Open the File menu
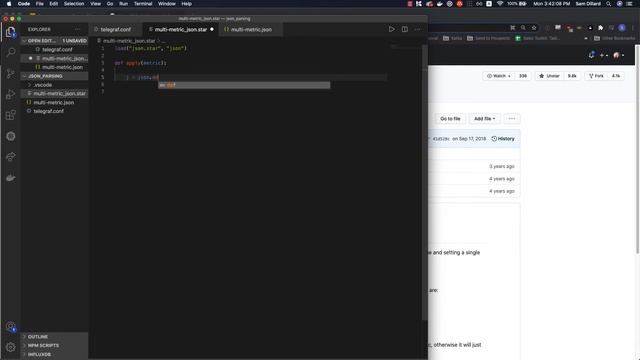The height and width of the screenshot is (360, 640). point(40,4)
